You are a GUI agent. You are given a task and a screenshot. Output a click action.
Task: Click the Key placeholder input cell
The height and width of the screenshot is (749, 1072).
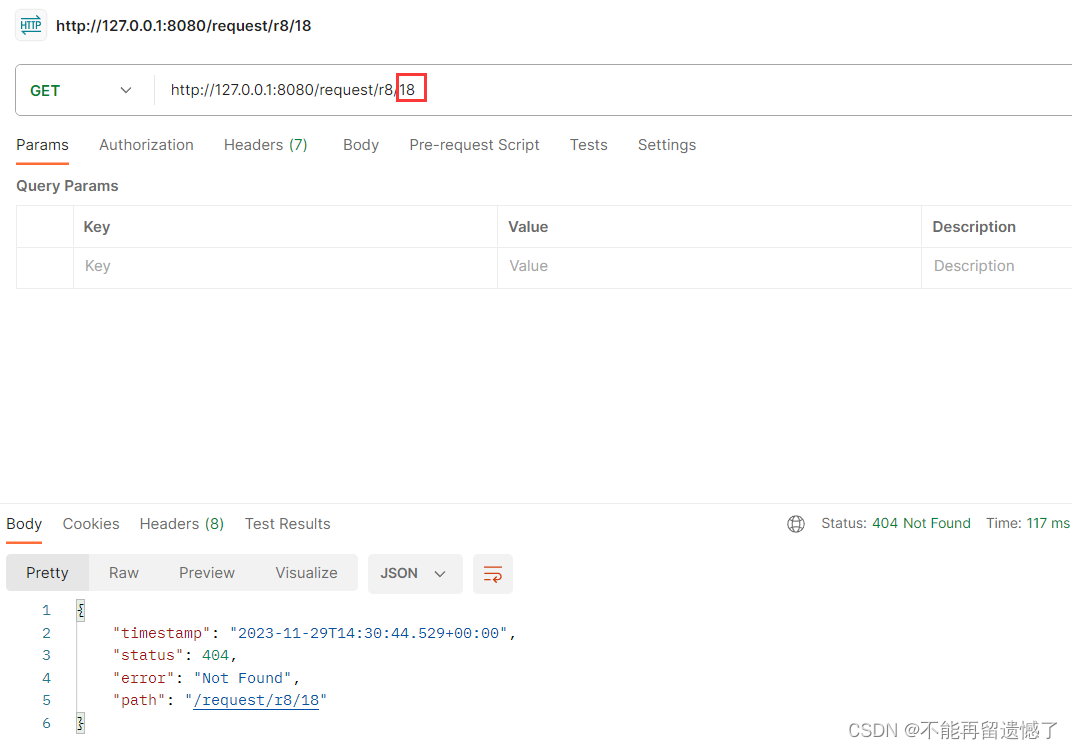pos(285,267)
